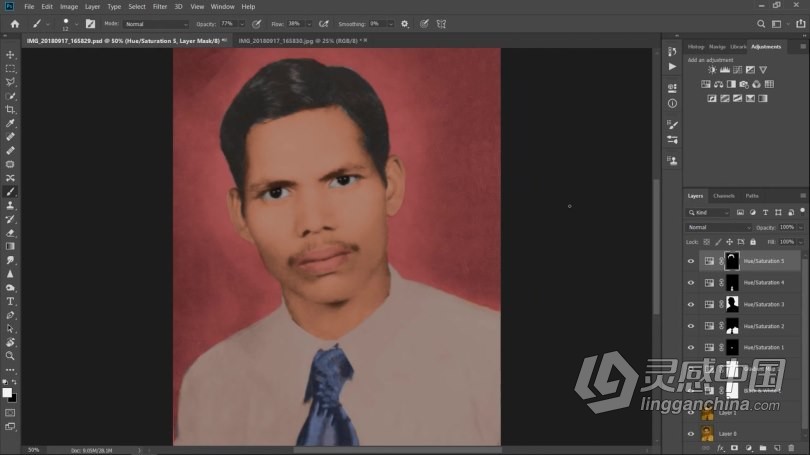Hide the Hue/Saturation 2 layer

(x=691, y=326)
